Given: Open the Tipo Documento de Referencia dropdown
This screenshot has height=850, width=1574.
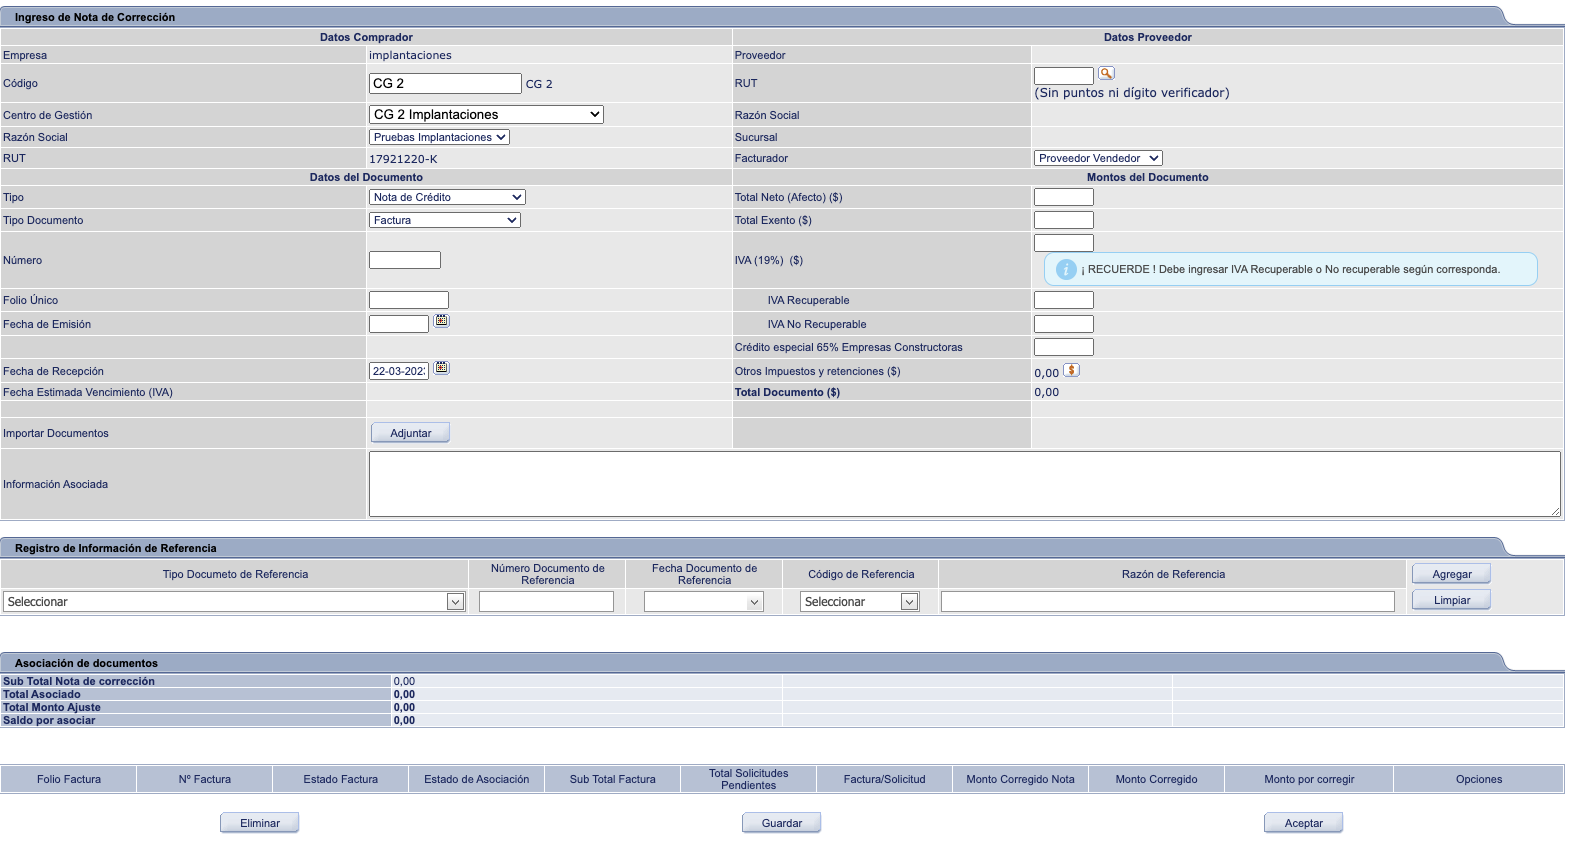Looking at the screenshot, I should pos(234,601).
